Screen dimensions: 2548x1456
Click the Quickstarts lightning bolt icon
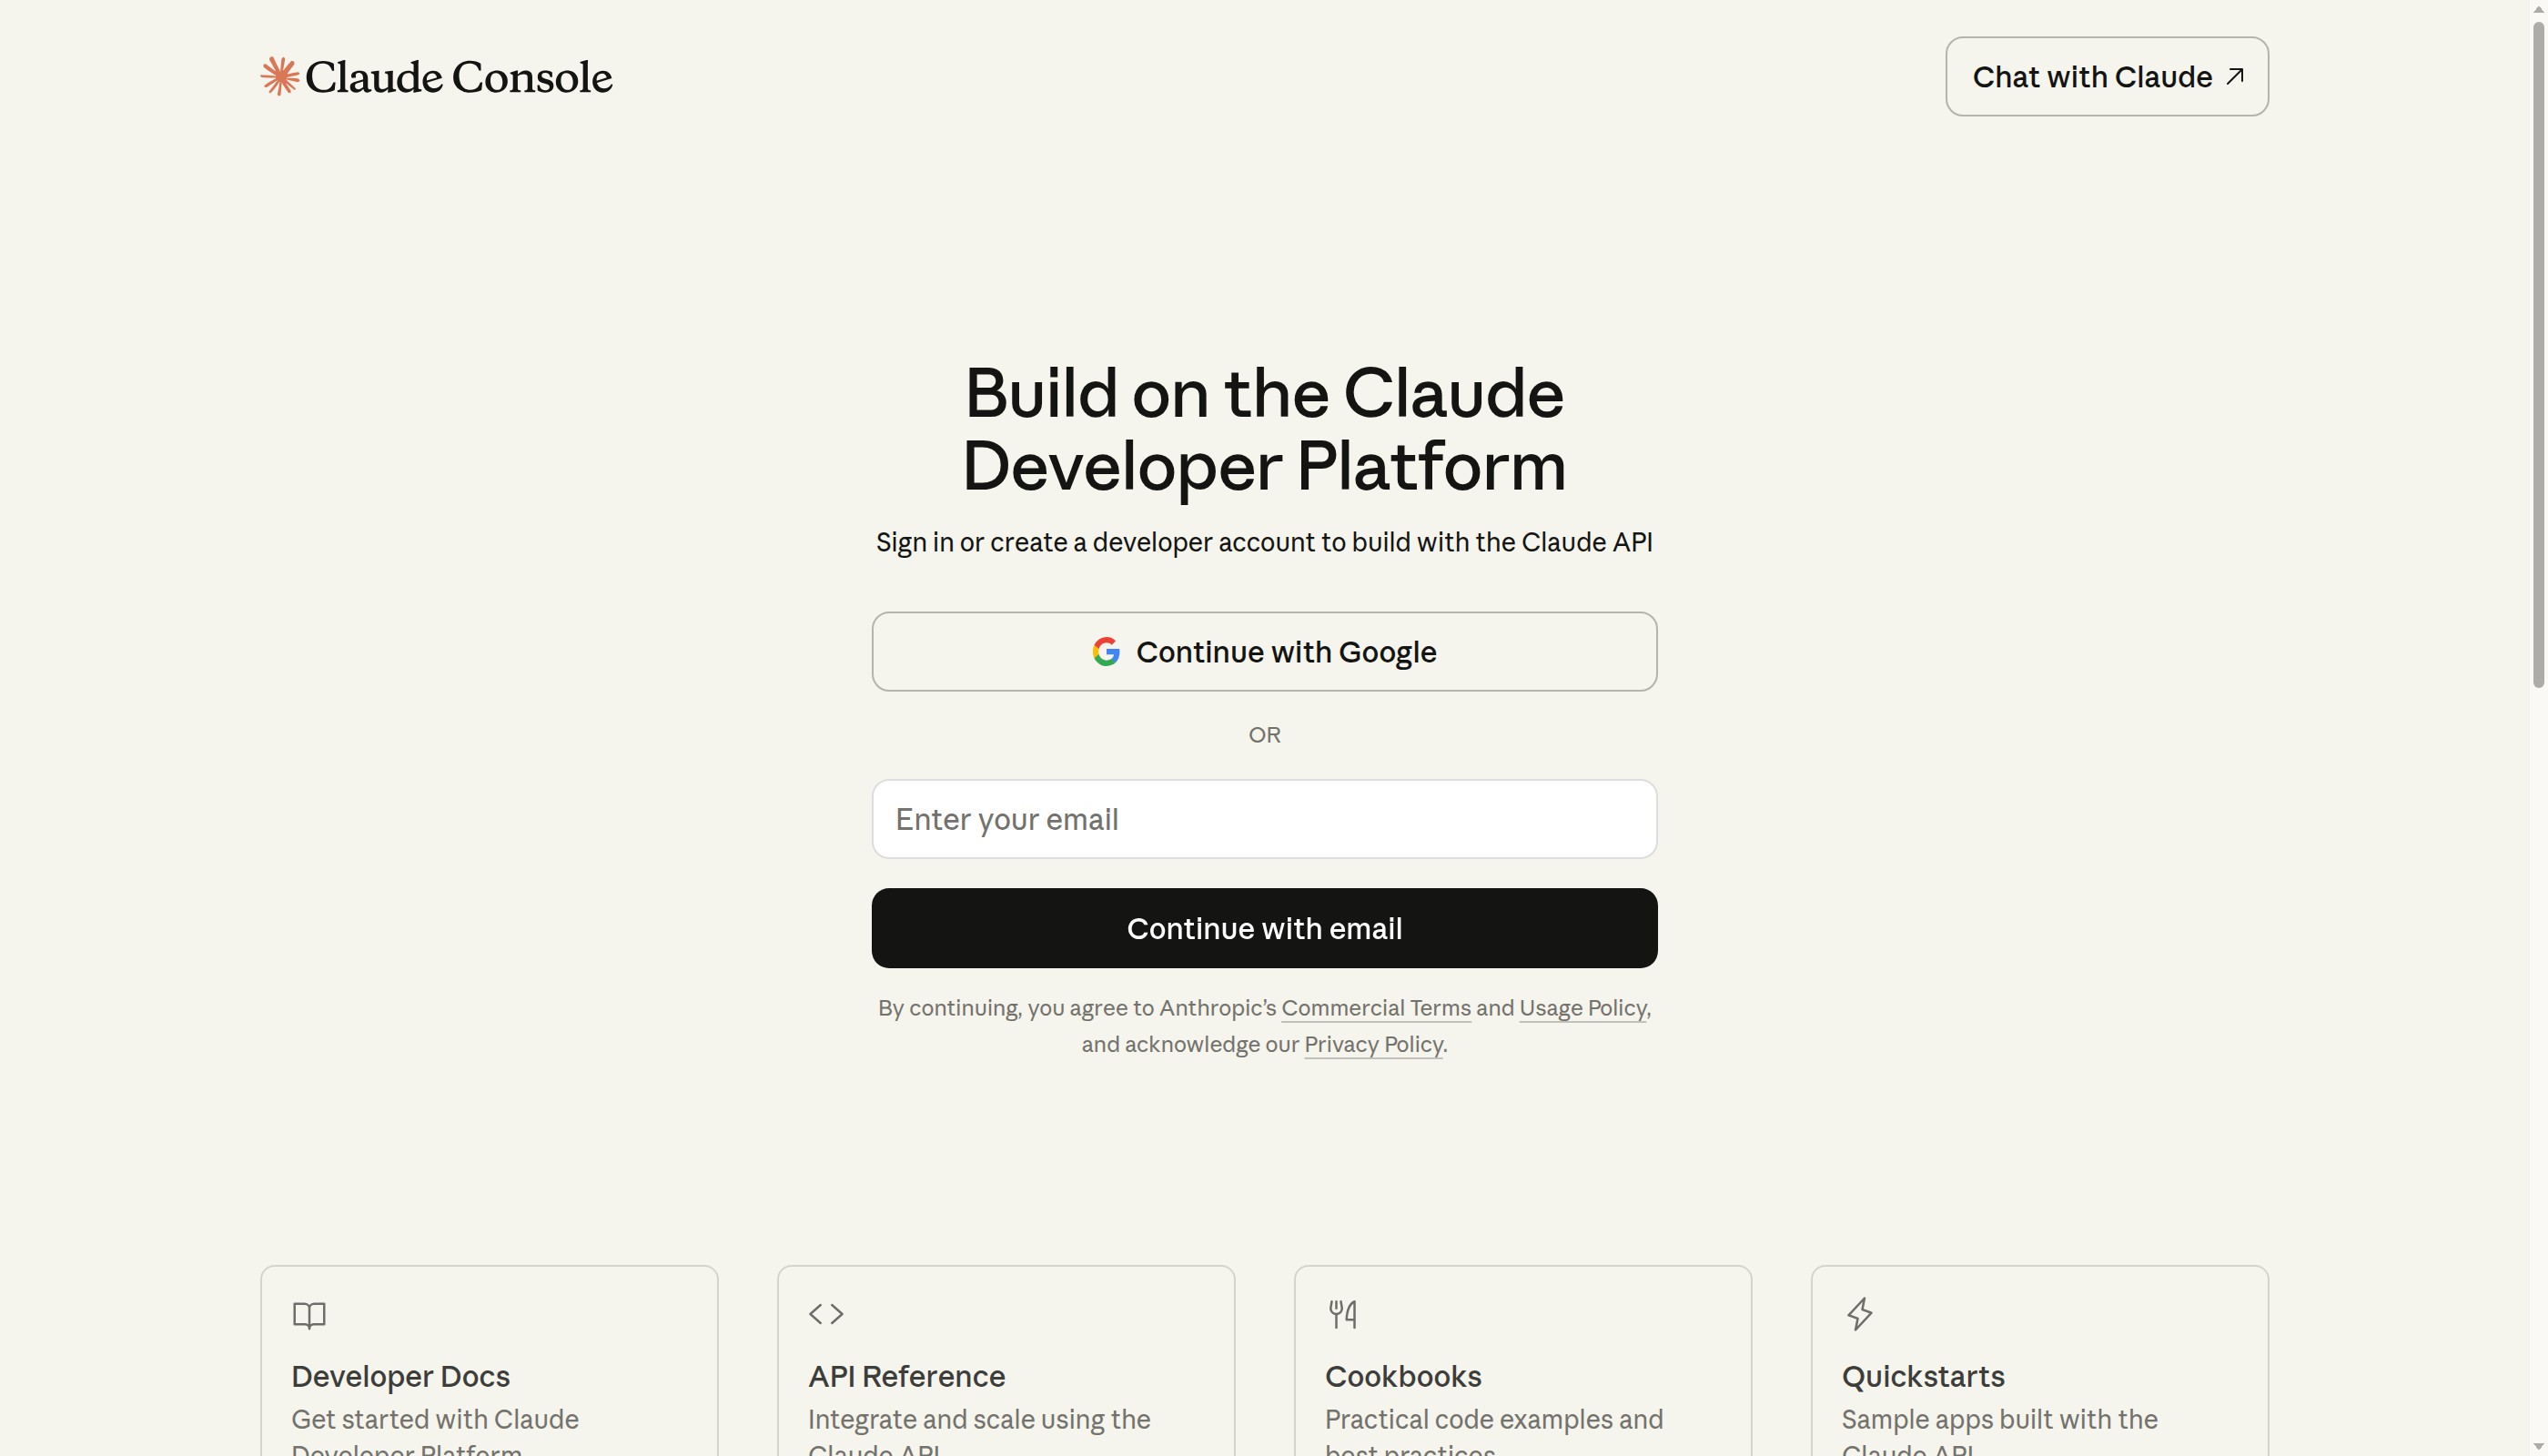[x=1859, y=1313]
